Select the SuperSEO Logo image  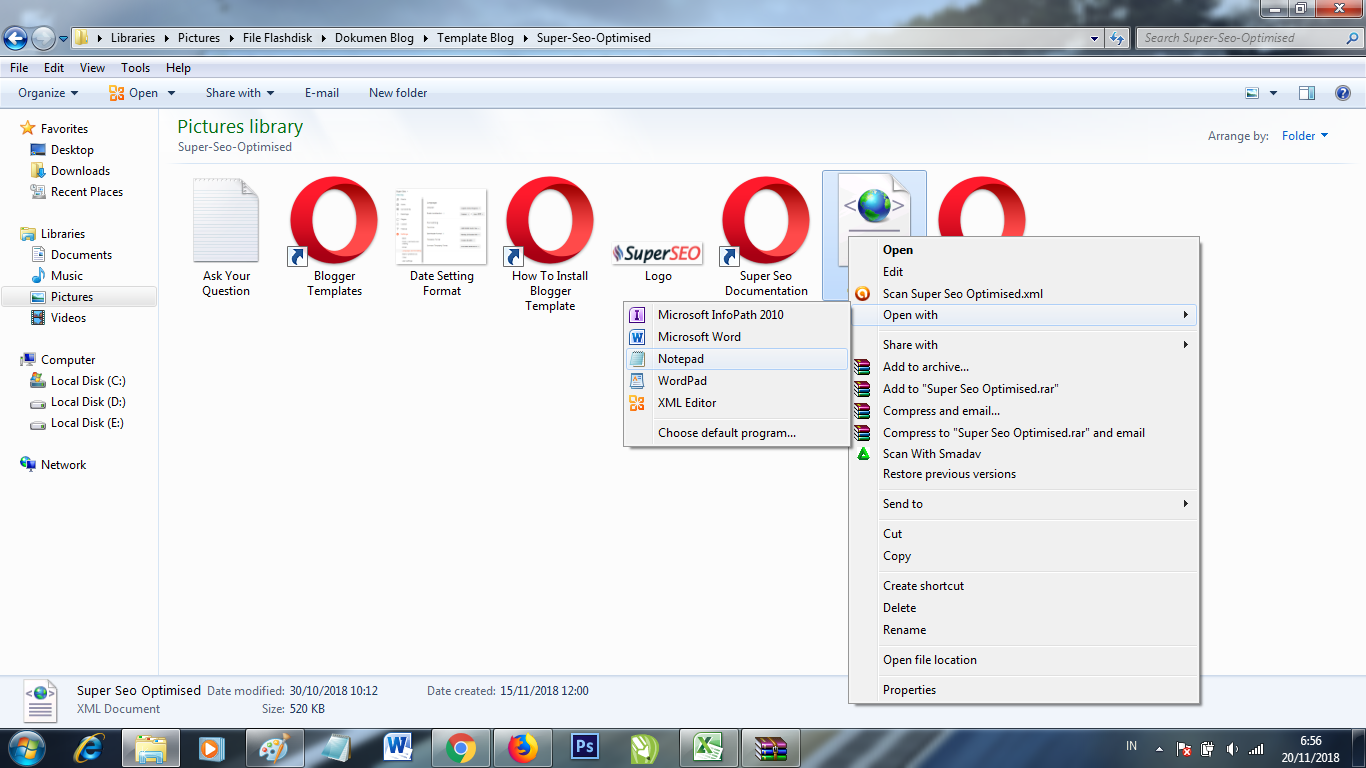pos(658,262)
